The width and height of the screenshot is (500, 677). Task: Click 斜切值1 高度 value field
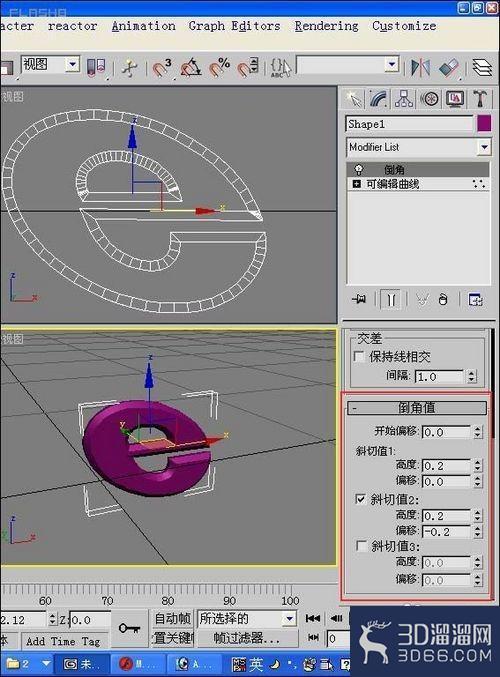(446, 465)
